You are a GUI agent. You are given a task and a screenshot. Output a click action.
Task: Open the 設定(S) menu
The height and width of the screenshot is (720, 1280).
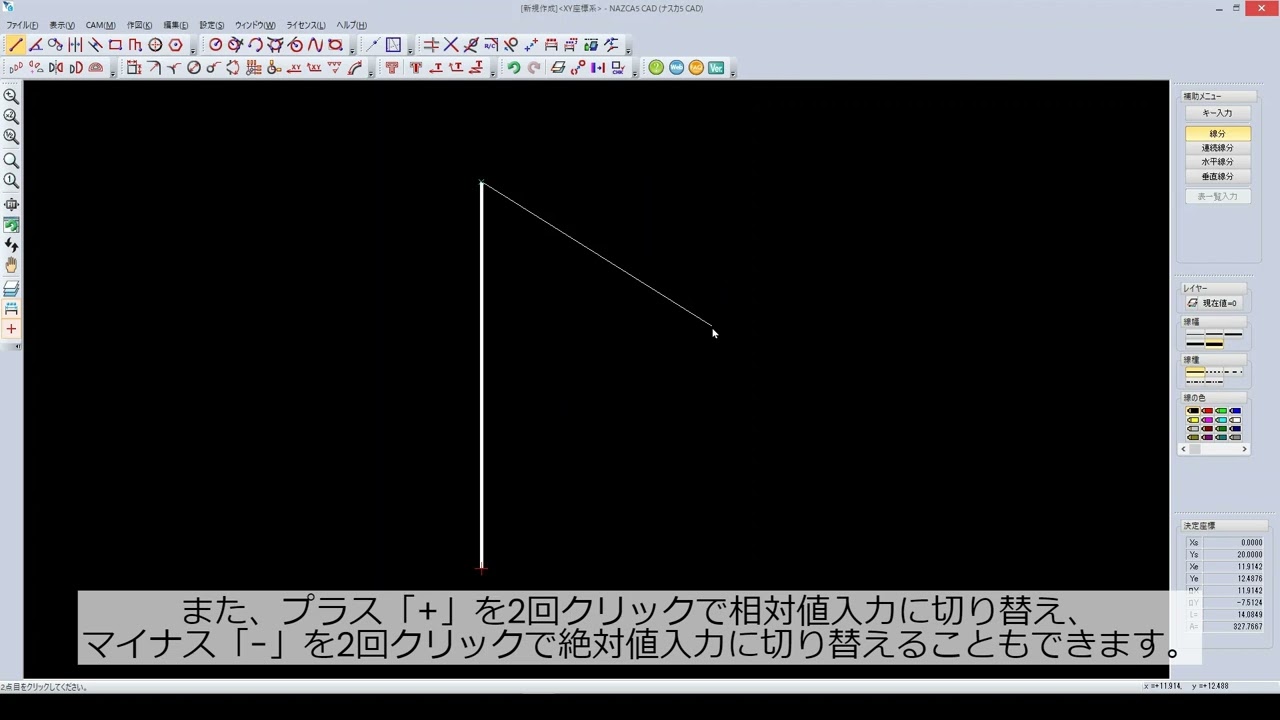tap(211, 25)
